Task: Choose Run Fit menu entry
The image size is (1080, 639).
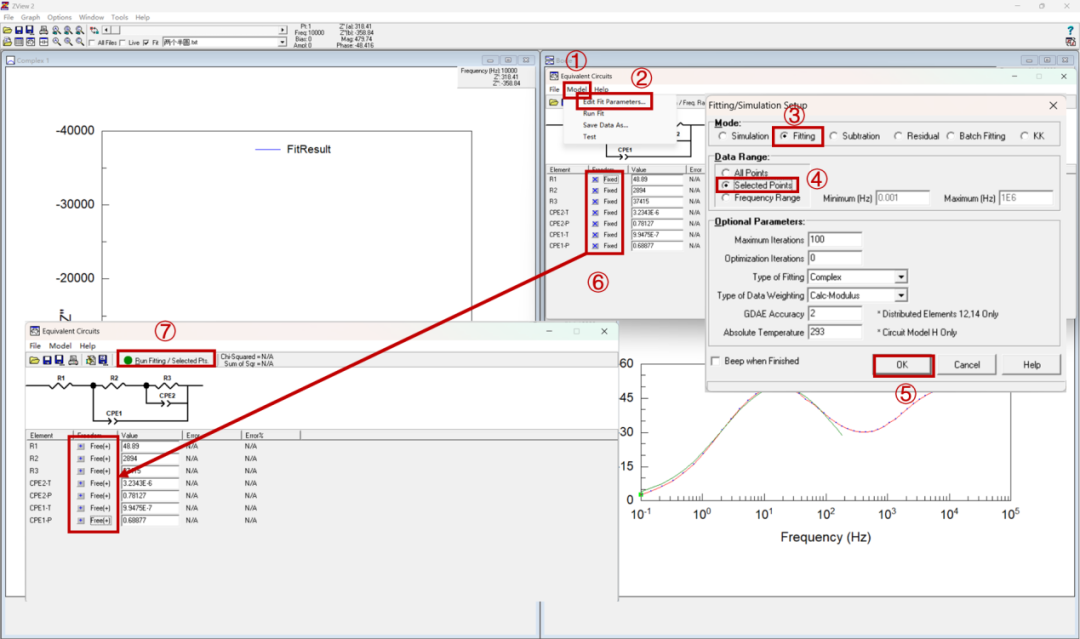Action: pyautogui.click(x=593, y=114)
